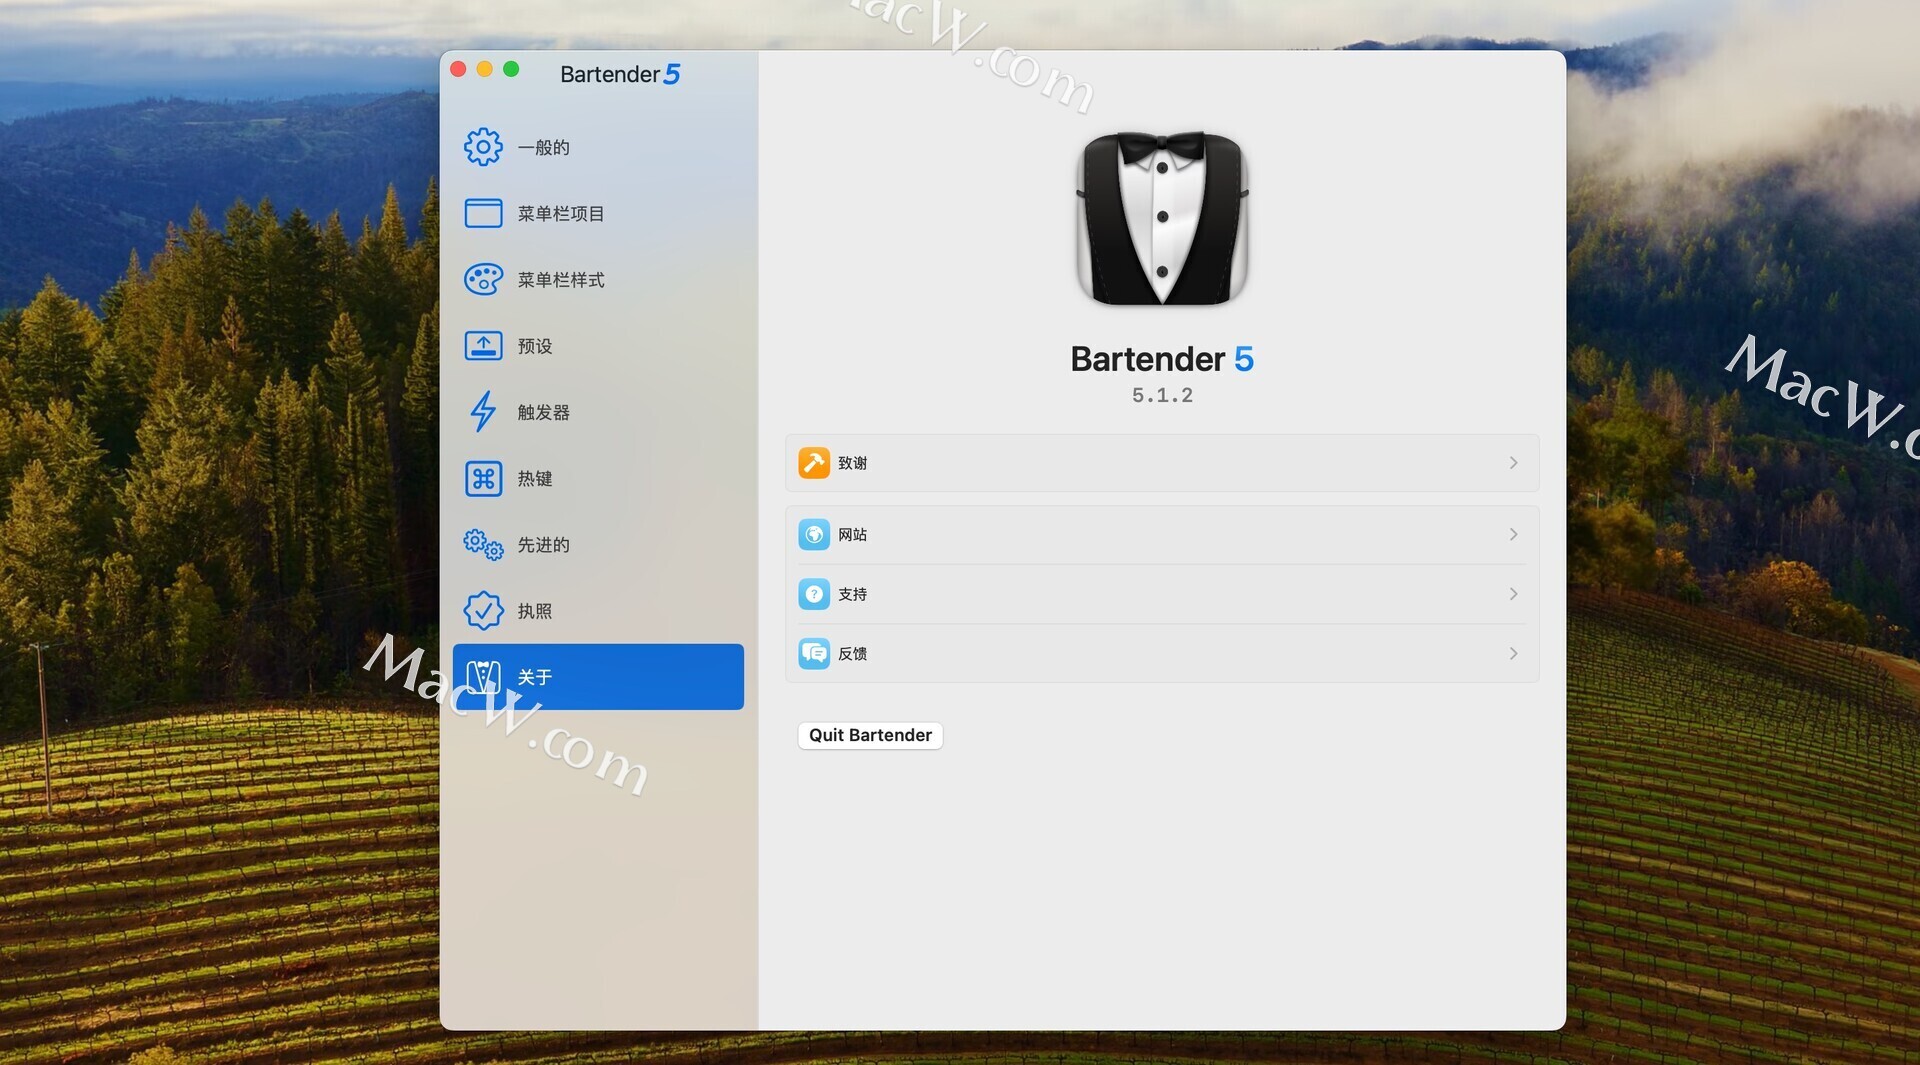The image size is (1920, 1065).
Task: Open the 反馈 feedback row
Action: pos(1162,654)
